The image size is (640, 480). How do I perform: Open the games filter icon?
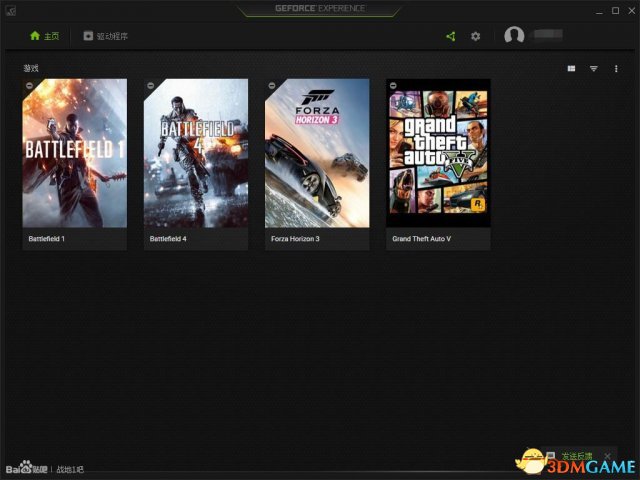[593, 69]
